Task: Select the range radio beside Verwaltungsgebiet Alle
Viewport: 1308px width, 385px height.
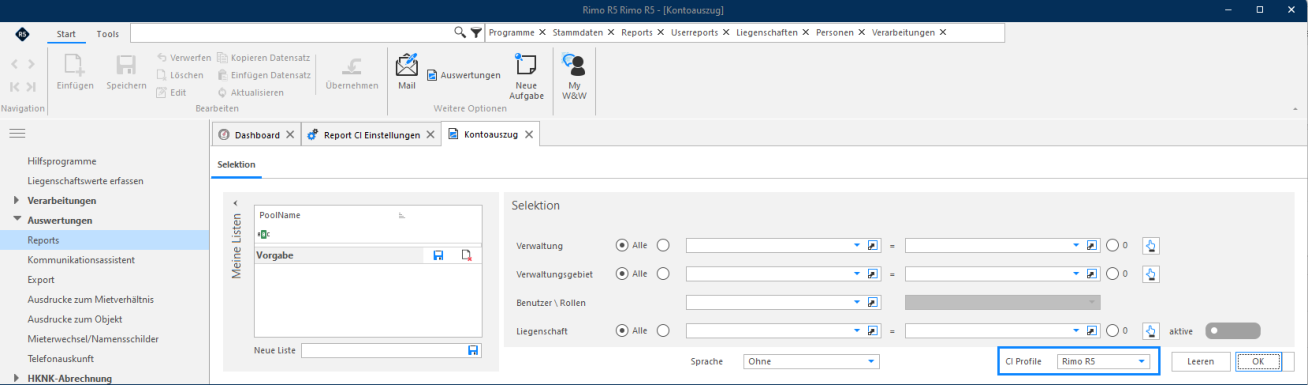Action: (662, 273)
